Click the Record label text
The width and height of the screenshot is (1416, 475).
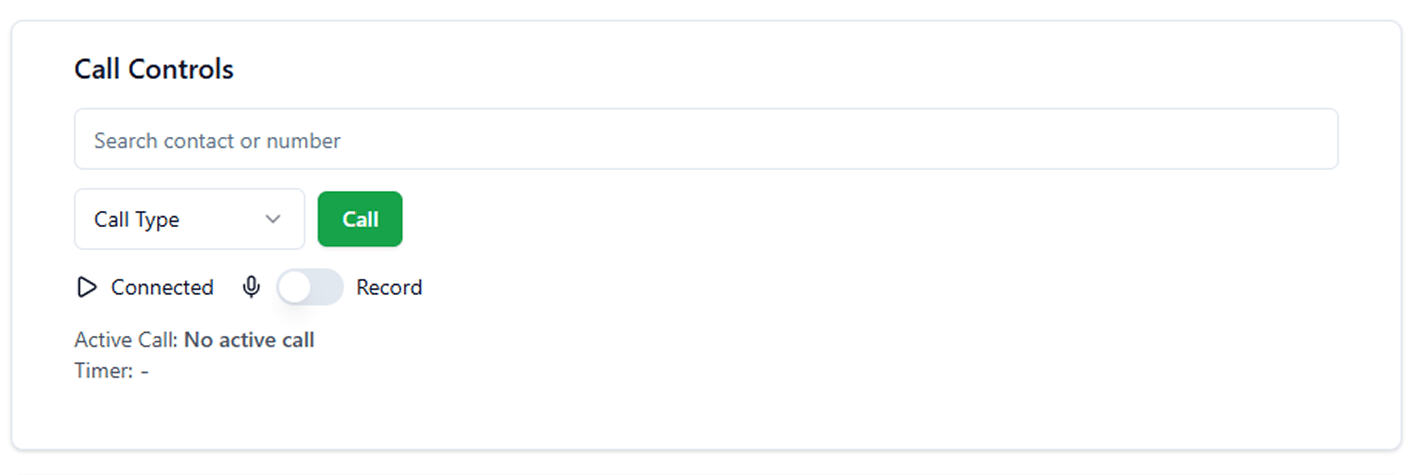[389, 288]
